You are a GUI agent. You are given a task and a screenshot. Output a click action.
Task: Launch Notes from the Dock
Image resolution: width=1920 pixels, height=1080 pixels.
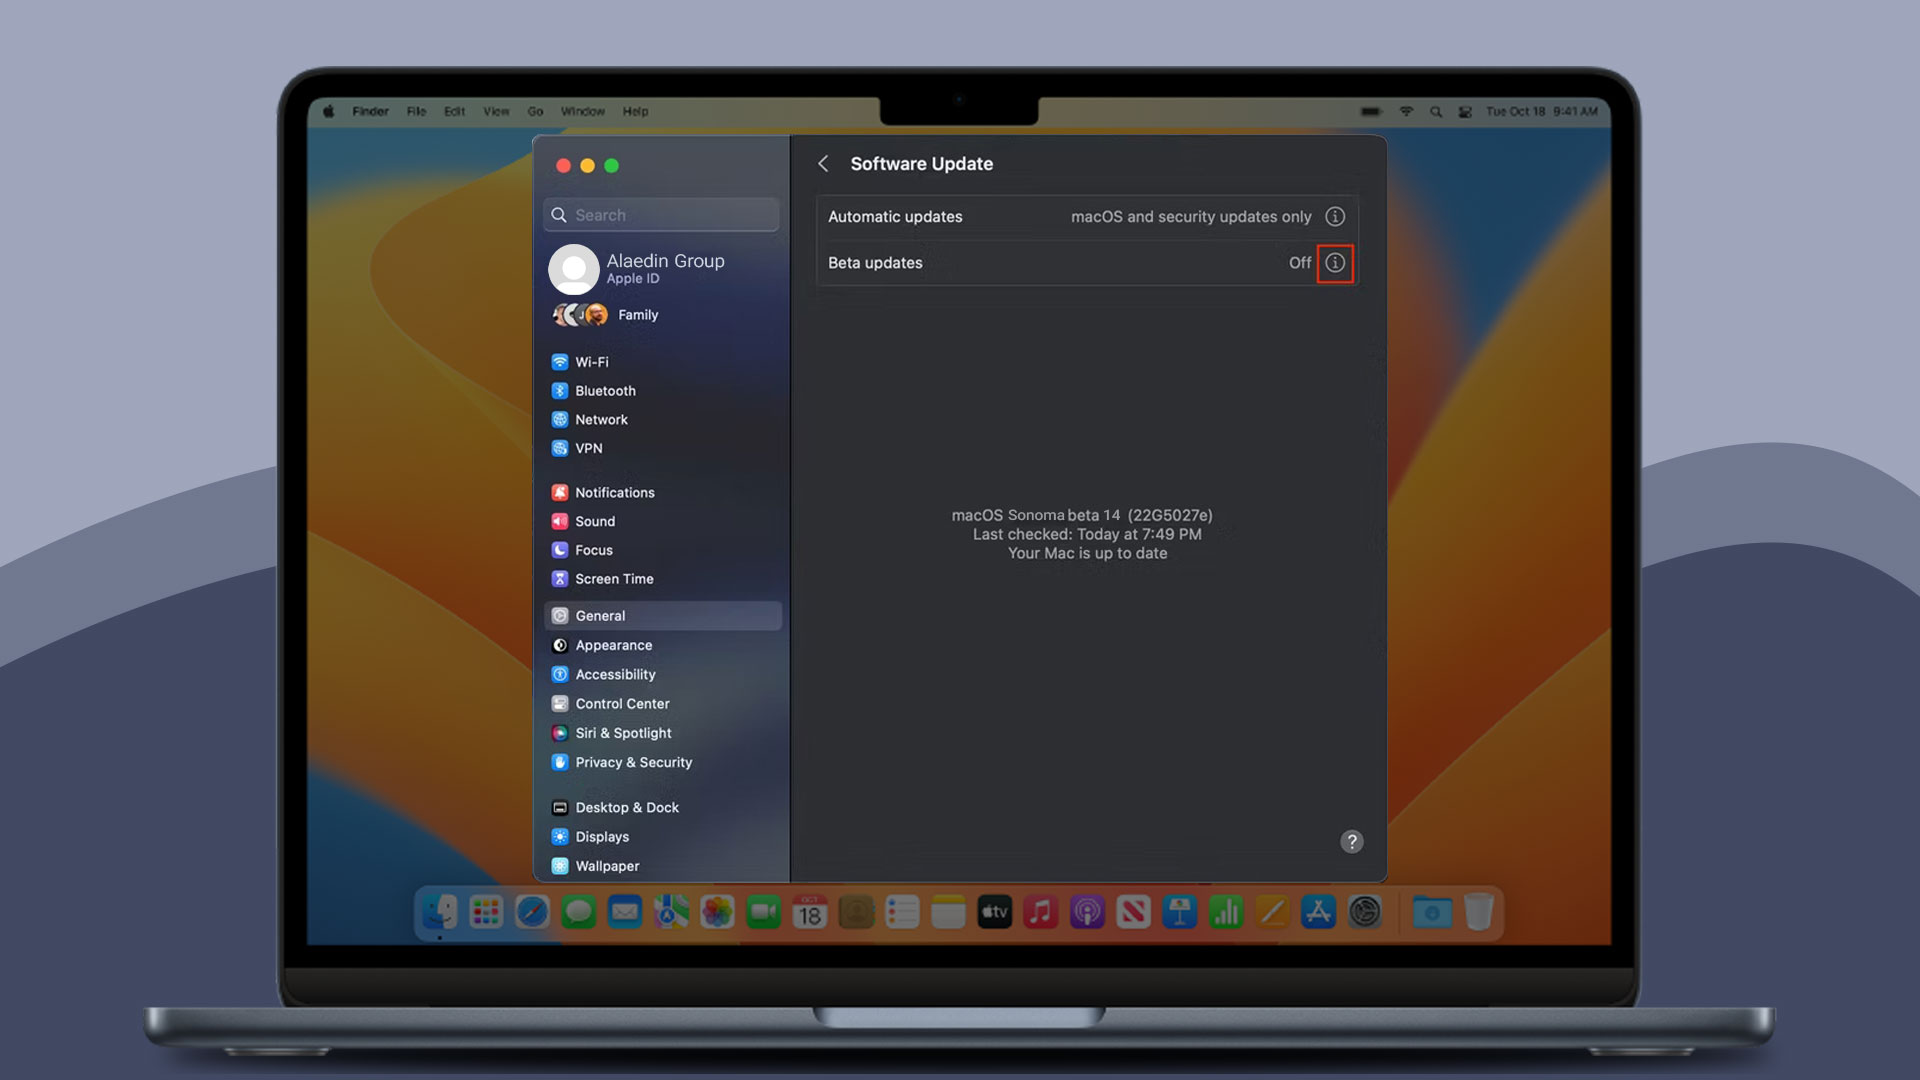pos(948,912)
